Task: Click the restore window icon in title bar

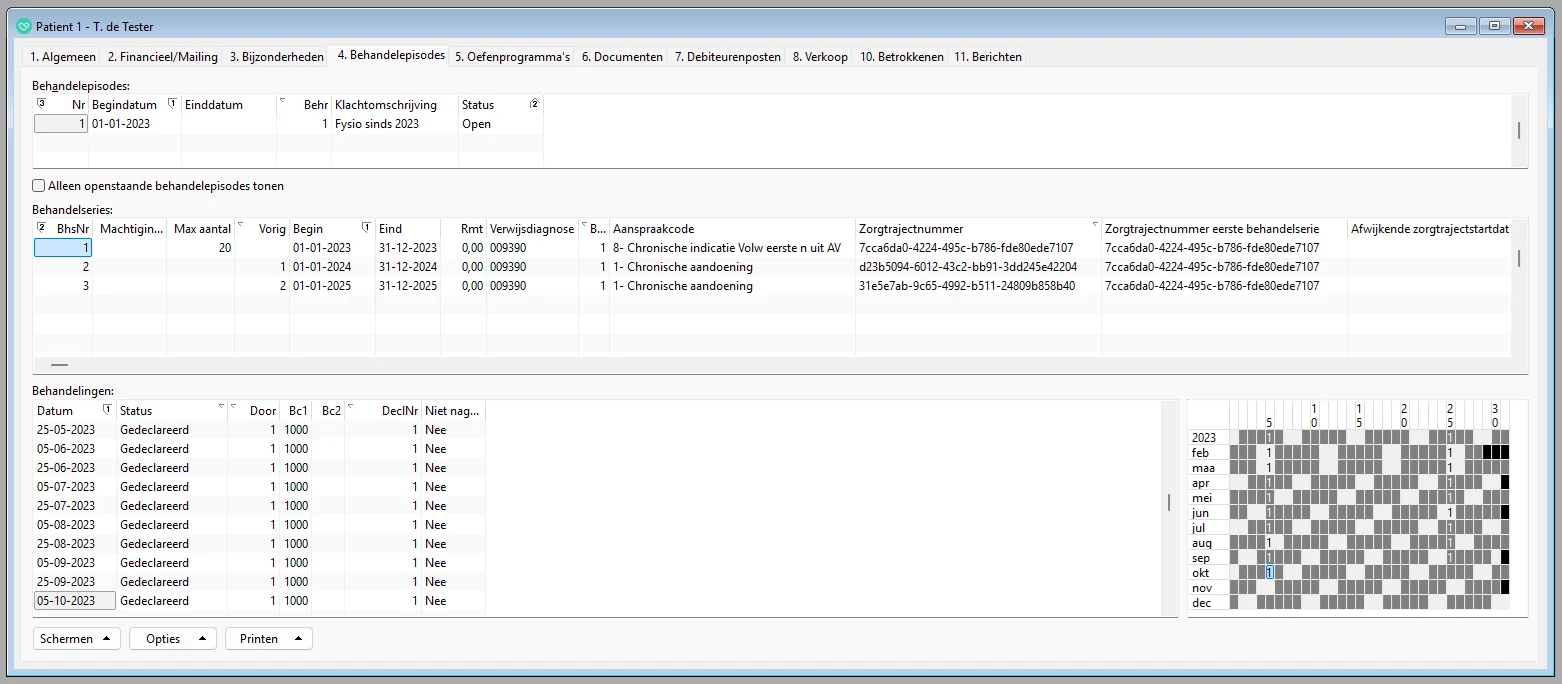Action: tap(1494, 27)
